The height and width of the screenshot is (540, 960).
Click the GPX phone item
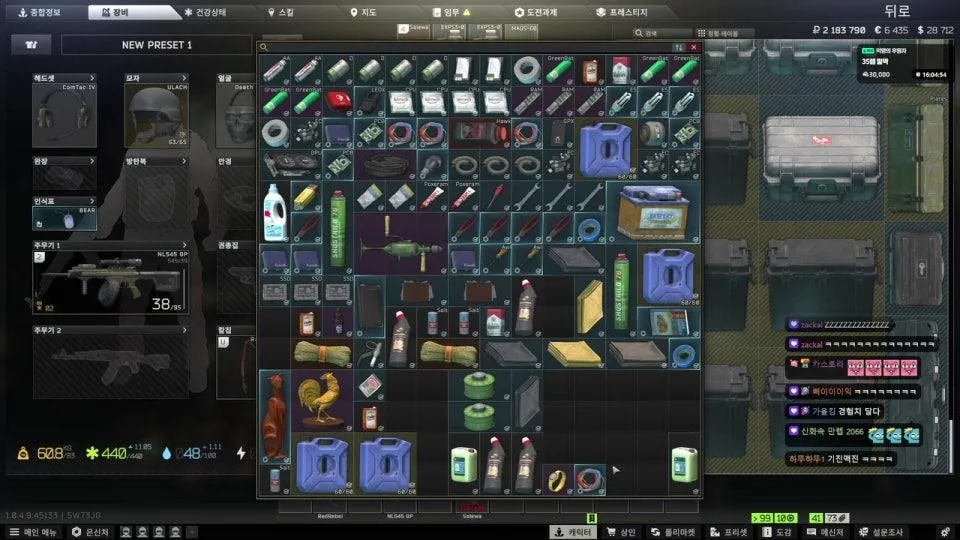(x=558, y=133)
